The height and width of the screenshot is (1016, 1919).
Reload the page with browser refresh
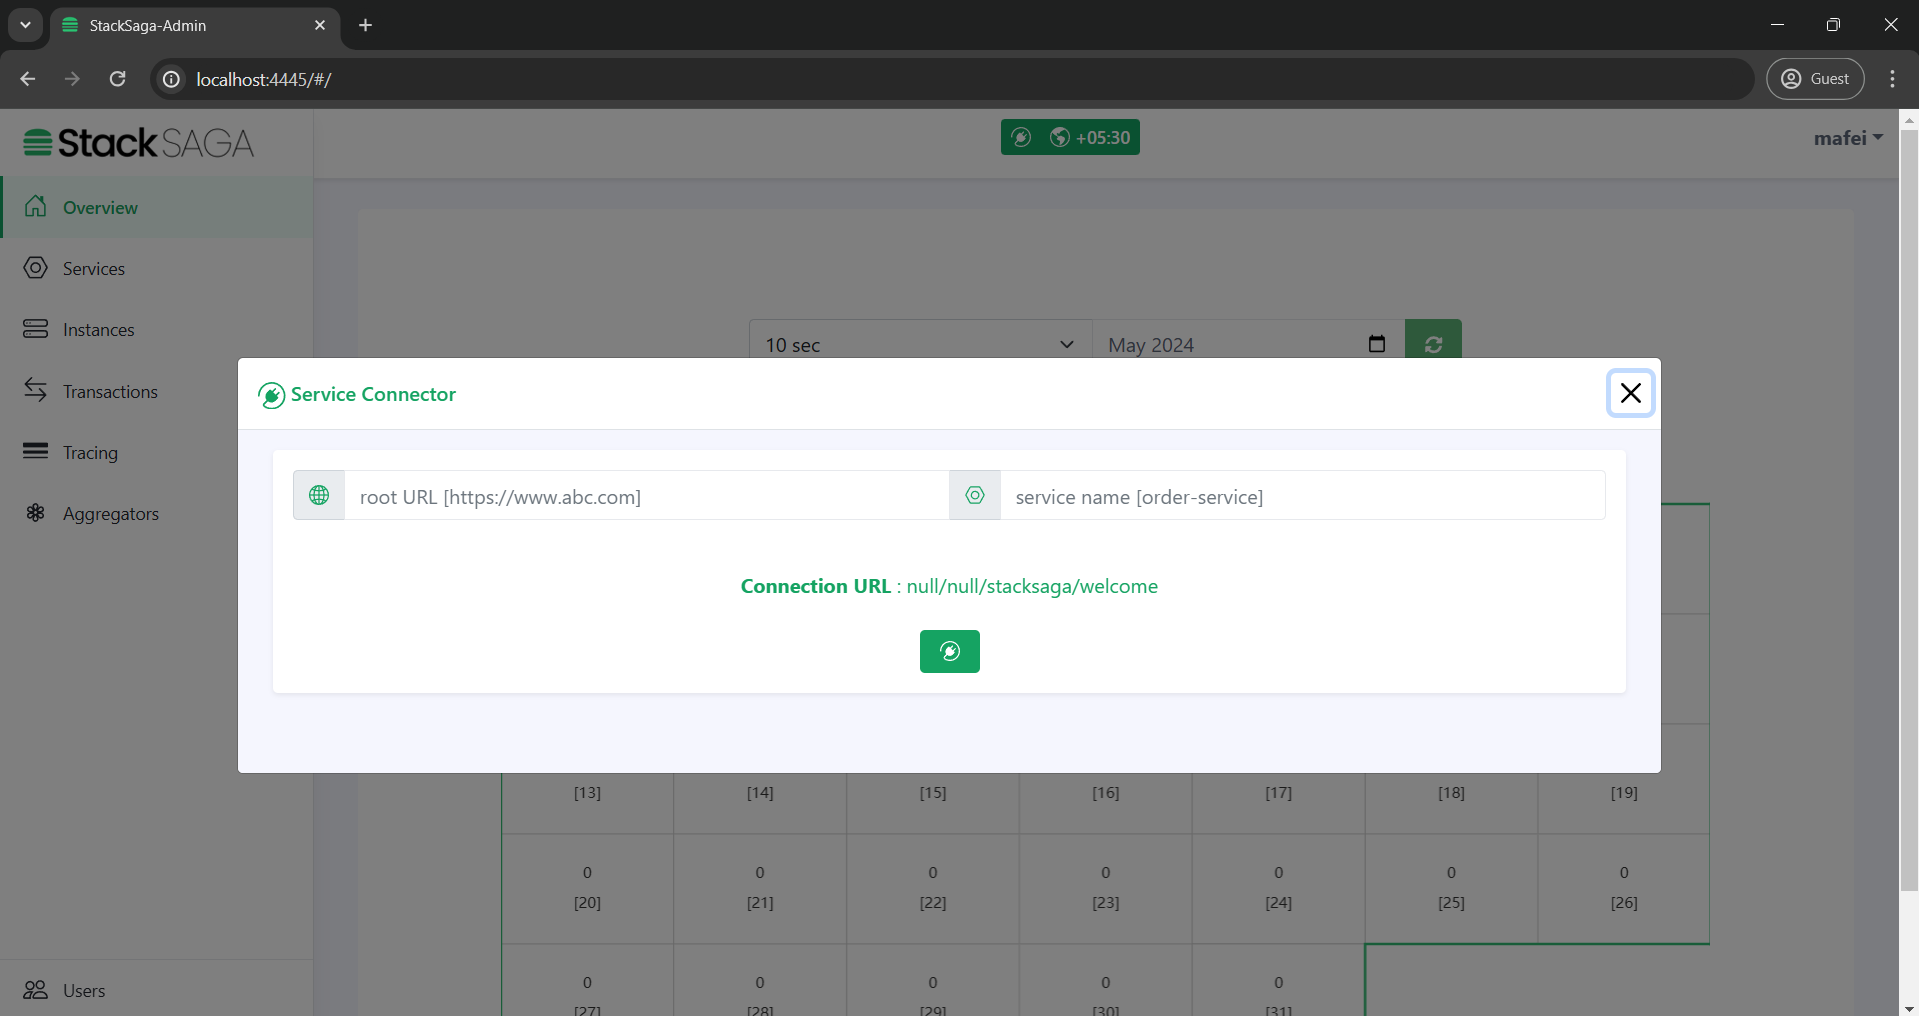(117, 79)
